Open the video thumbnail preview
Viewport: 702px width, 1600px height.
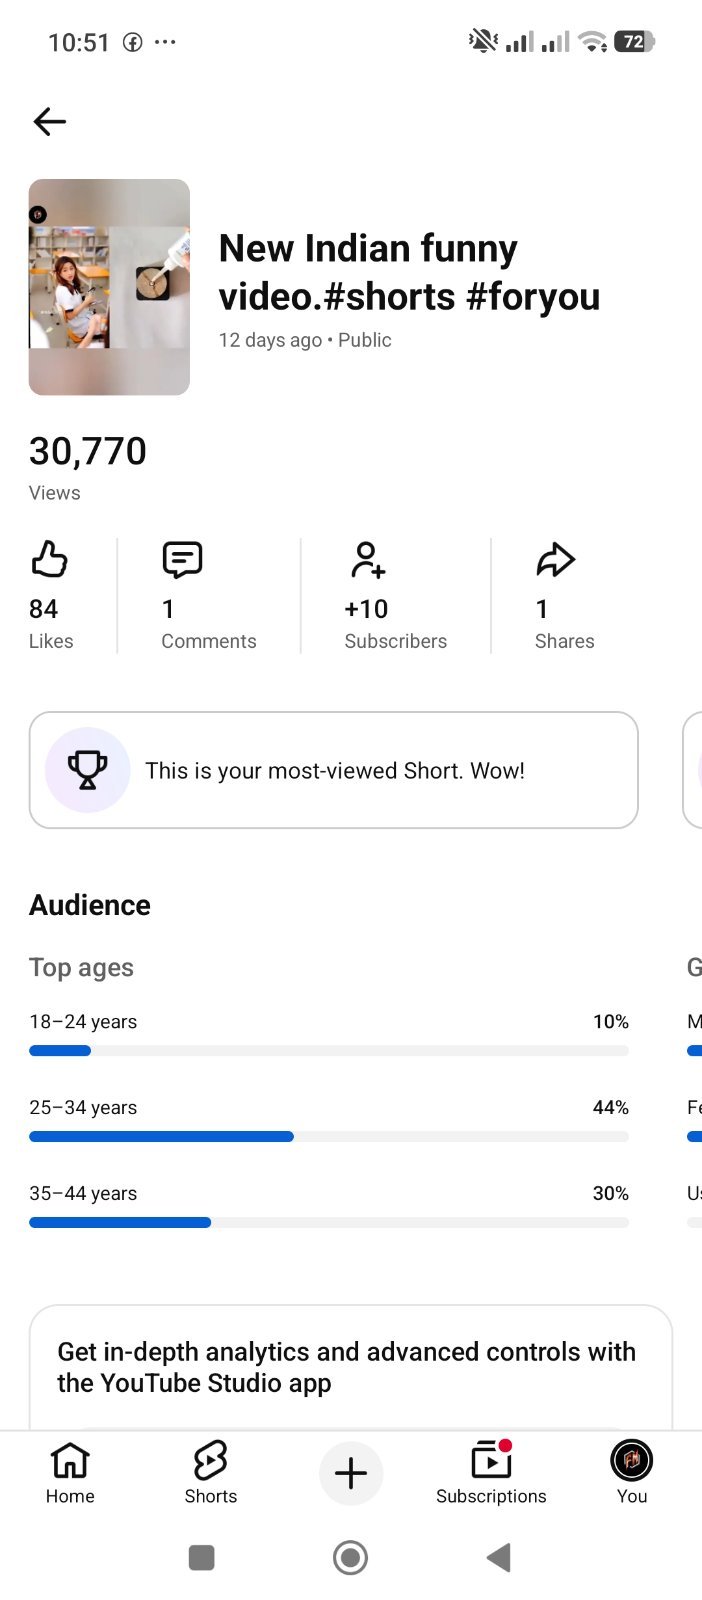[109, 287]
